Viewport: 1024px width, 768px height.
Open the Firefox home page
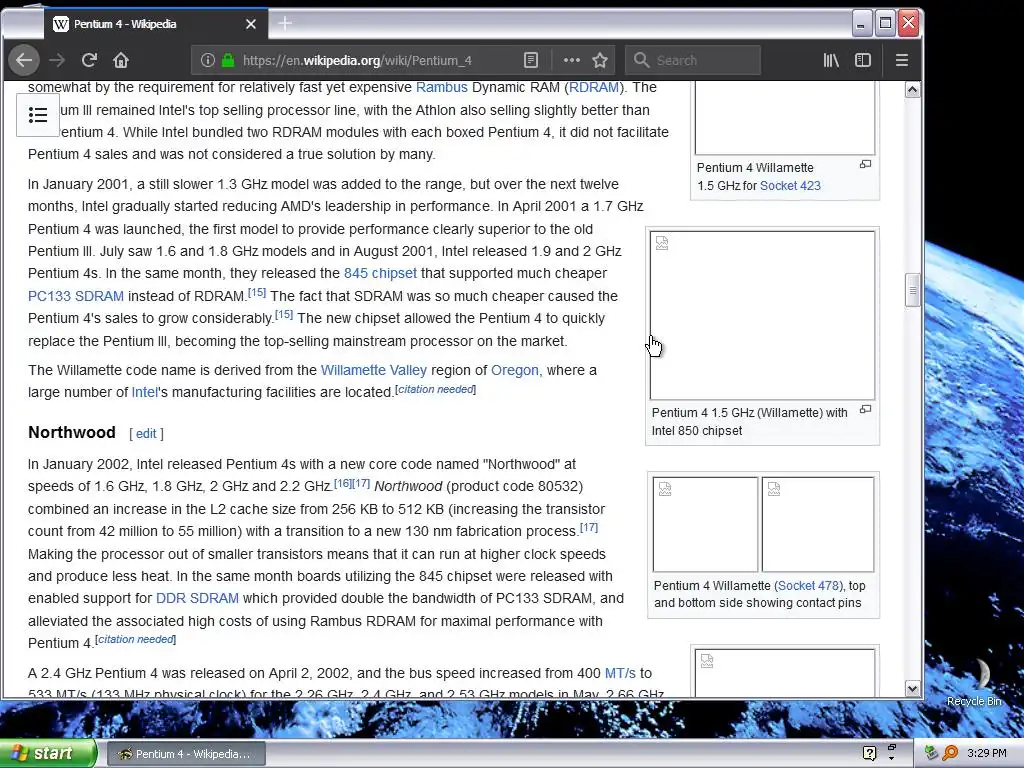click(121, 60)
